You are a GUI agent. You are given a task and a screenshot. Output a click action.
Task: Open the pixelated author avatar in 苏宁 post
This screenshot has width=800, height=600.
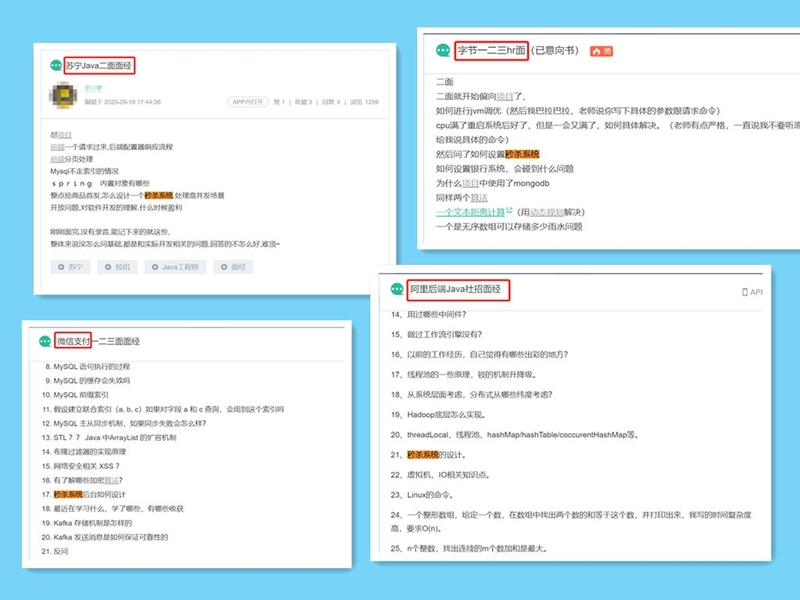click(63, 95)
